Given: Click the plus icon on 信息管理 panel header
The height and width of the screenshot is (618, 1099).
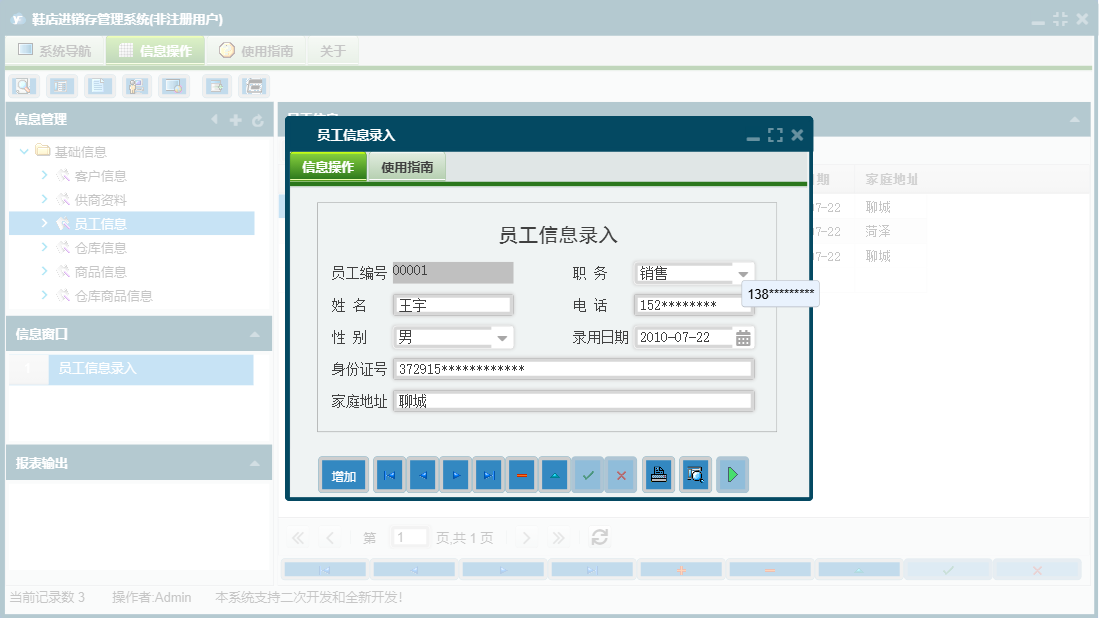Looking at the screenshot, I should pyautogui.click(x=234, y=118).
